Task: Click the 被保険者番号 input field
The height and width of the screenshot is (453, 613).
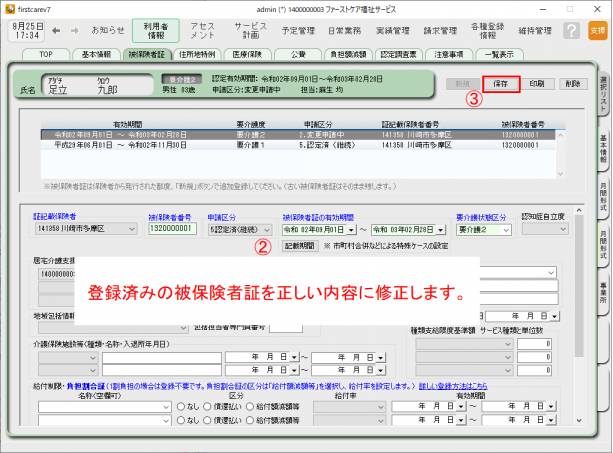Action: (174, 229)
